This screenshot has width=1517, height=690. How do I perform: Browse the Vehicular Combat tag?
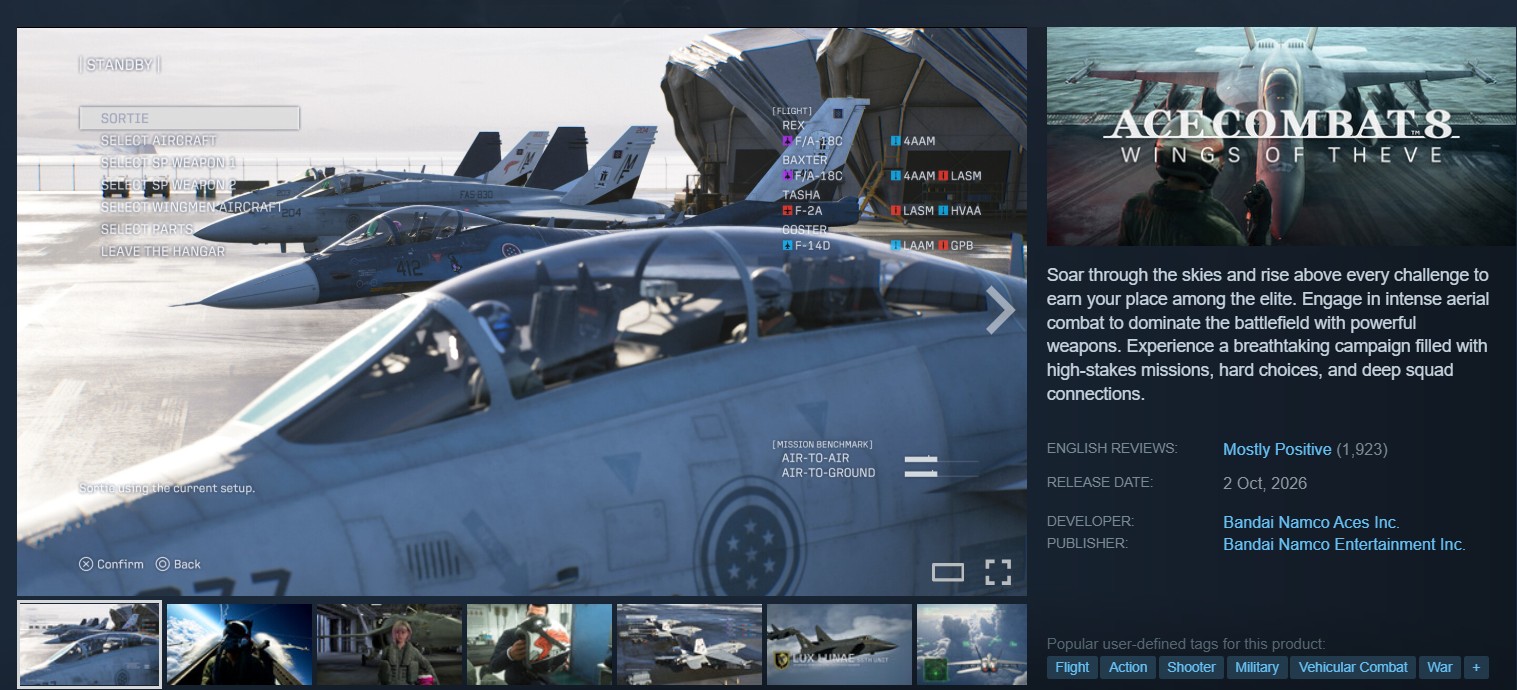coord(1353,667)
